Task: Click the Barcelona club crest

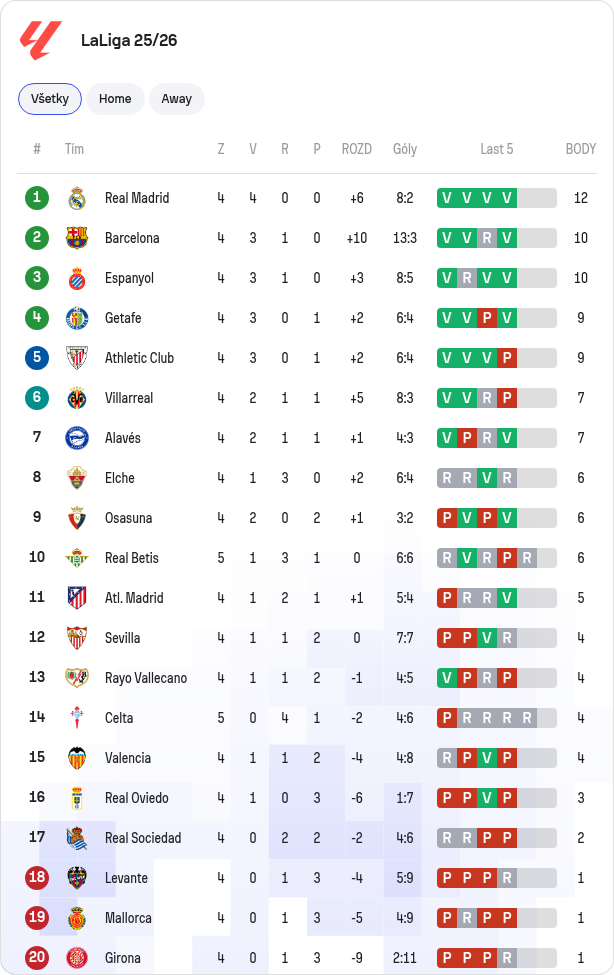Action: (77, 238)
